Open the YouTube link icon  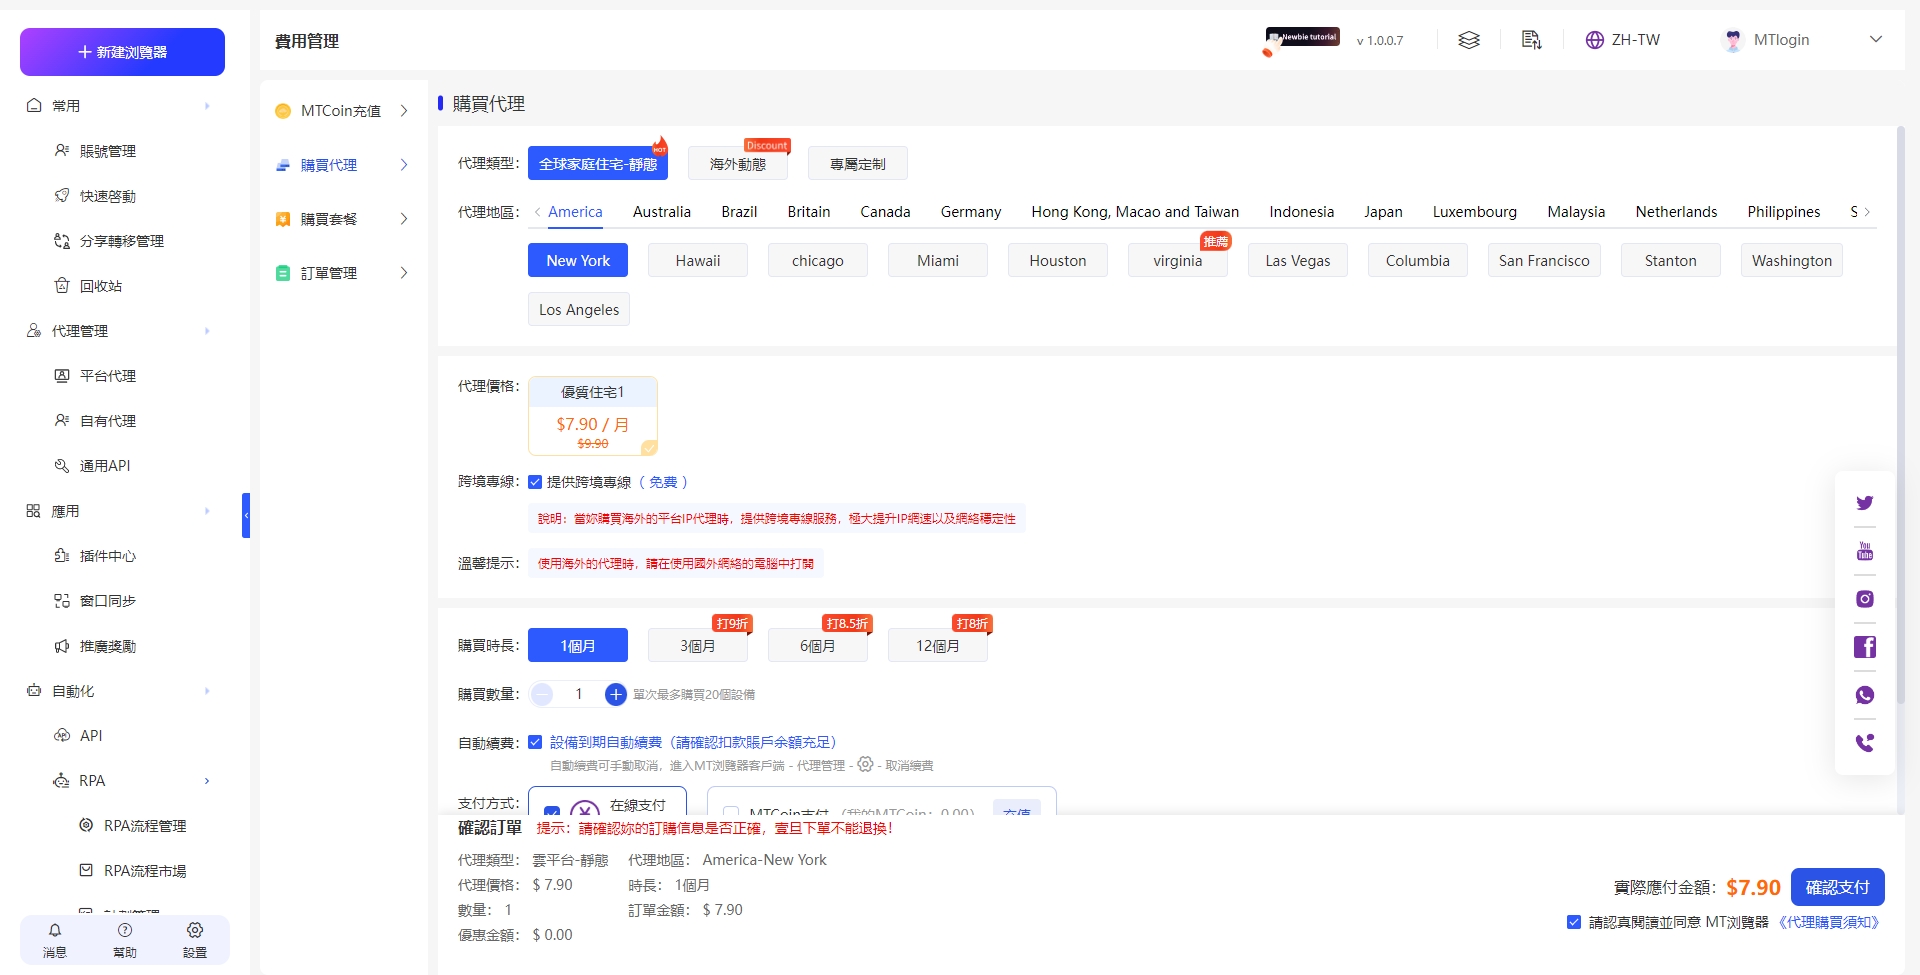[1864, 551]
